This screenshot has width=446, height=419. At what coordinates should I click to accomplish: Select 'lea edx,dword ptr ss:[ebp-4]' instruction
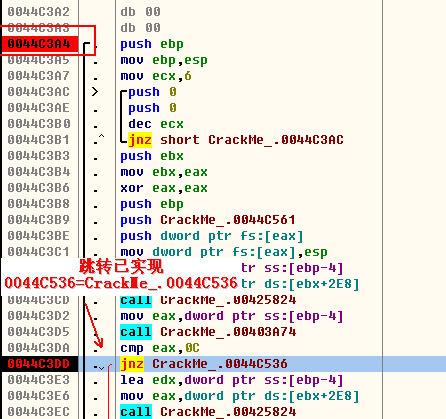click(x=232, y=380)
